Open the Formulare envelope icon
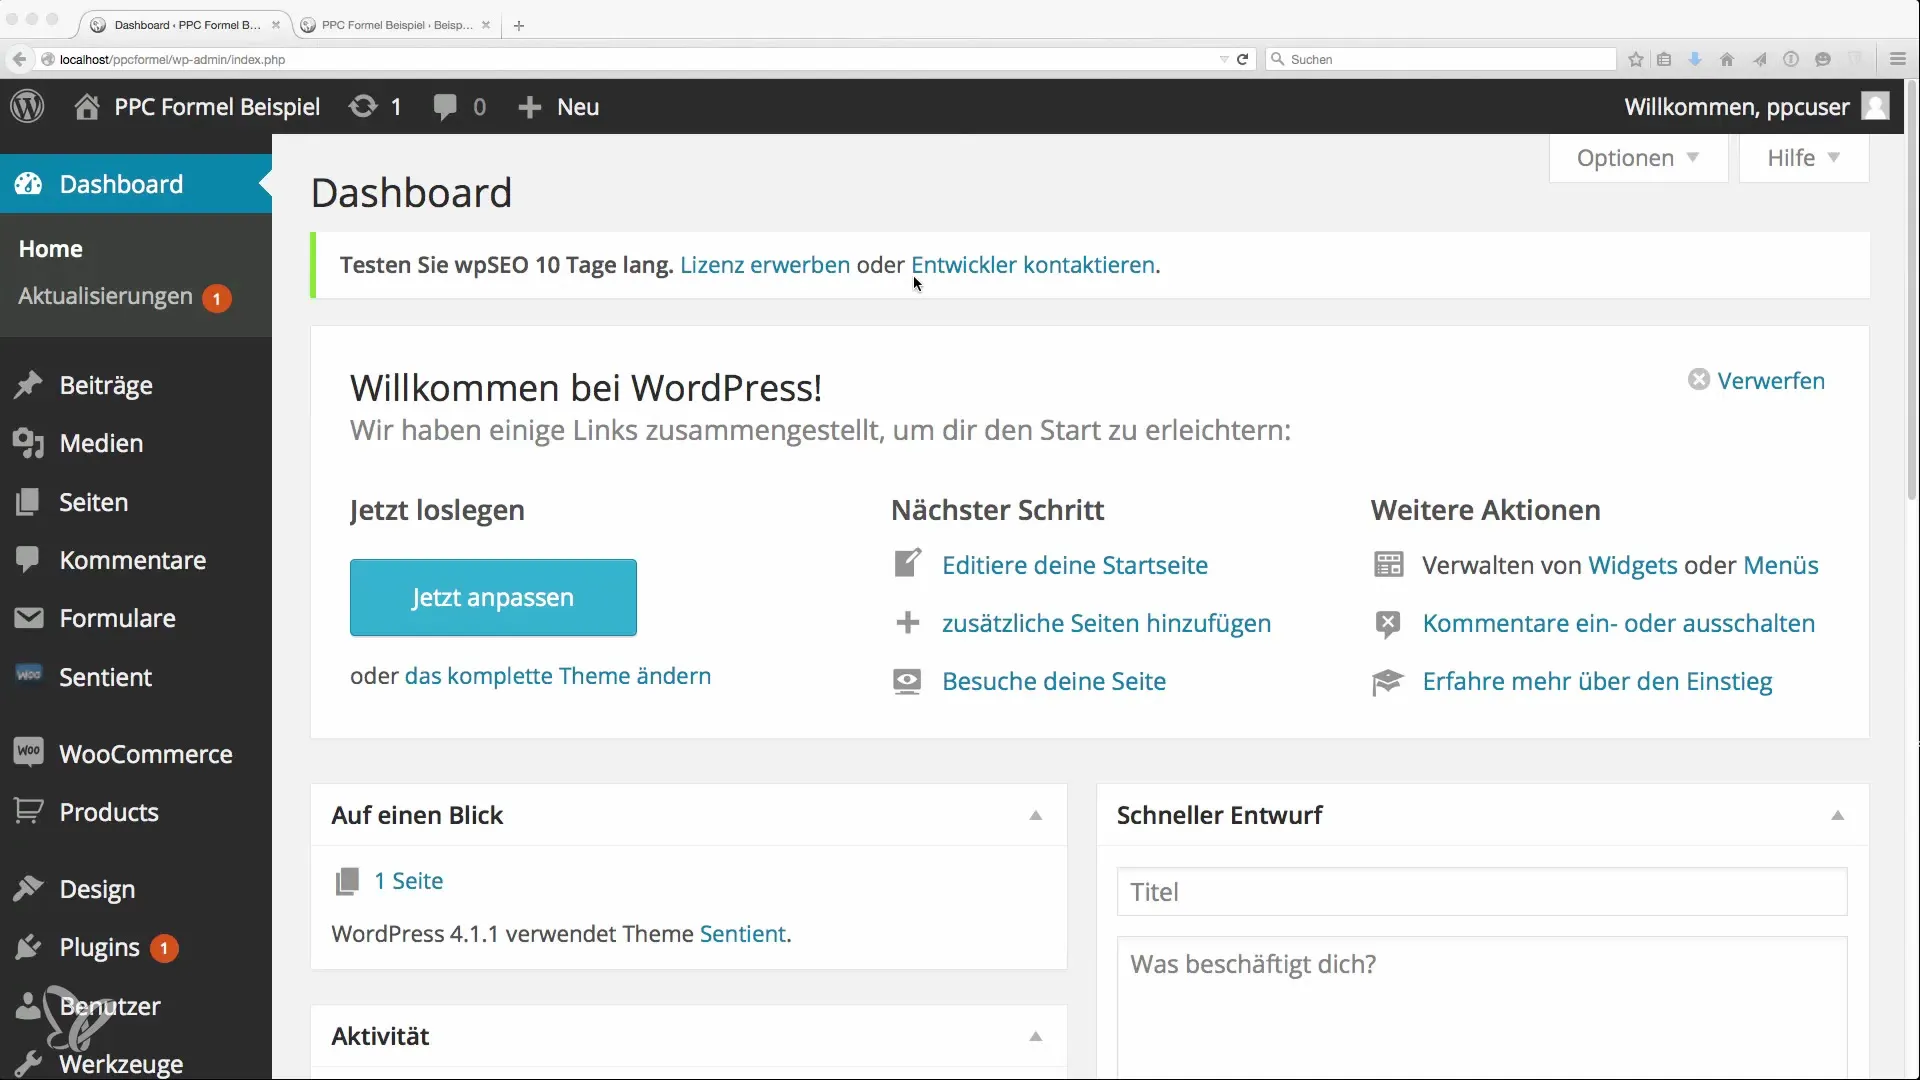Viewport: 1920px width, 1080px height. (x=28, y=618)
